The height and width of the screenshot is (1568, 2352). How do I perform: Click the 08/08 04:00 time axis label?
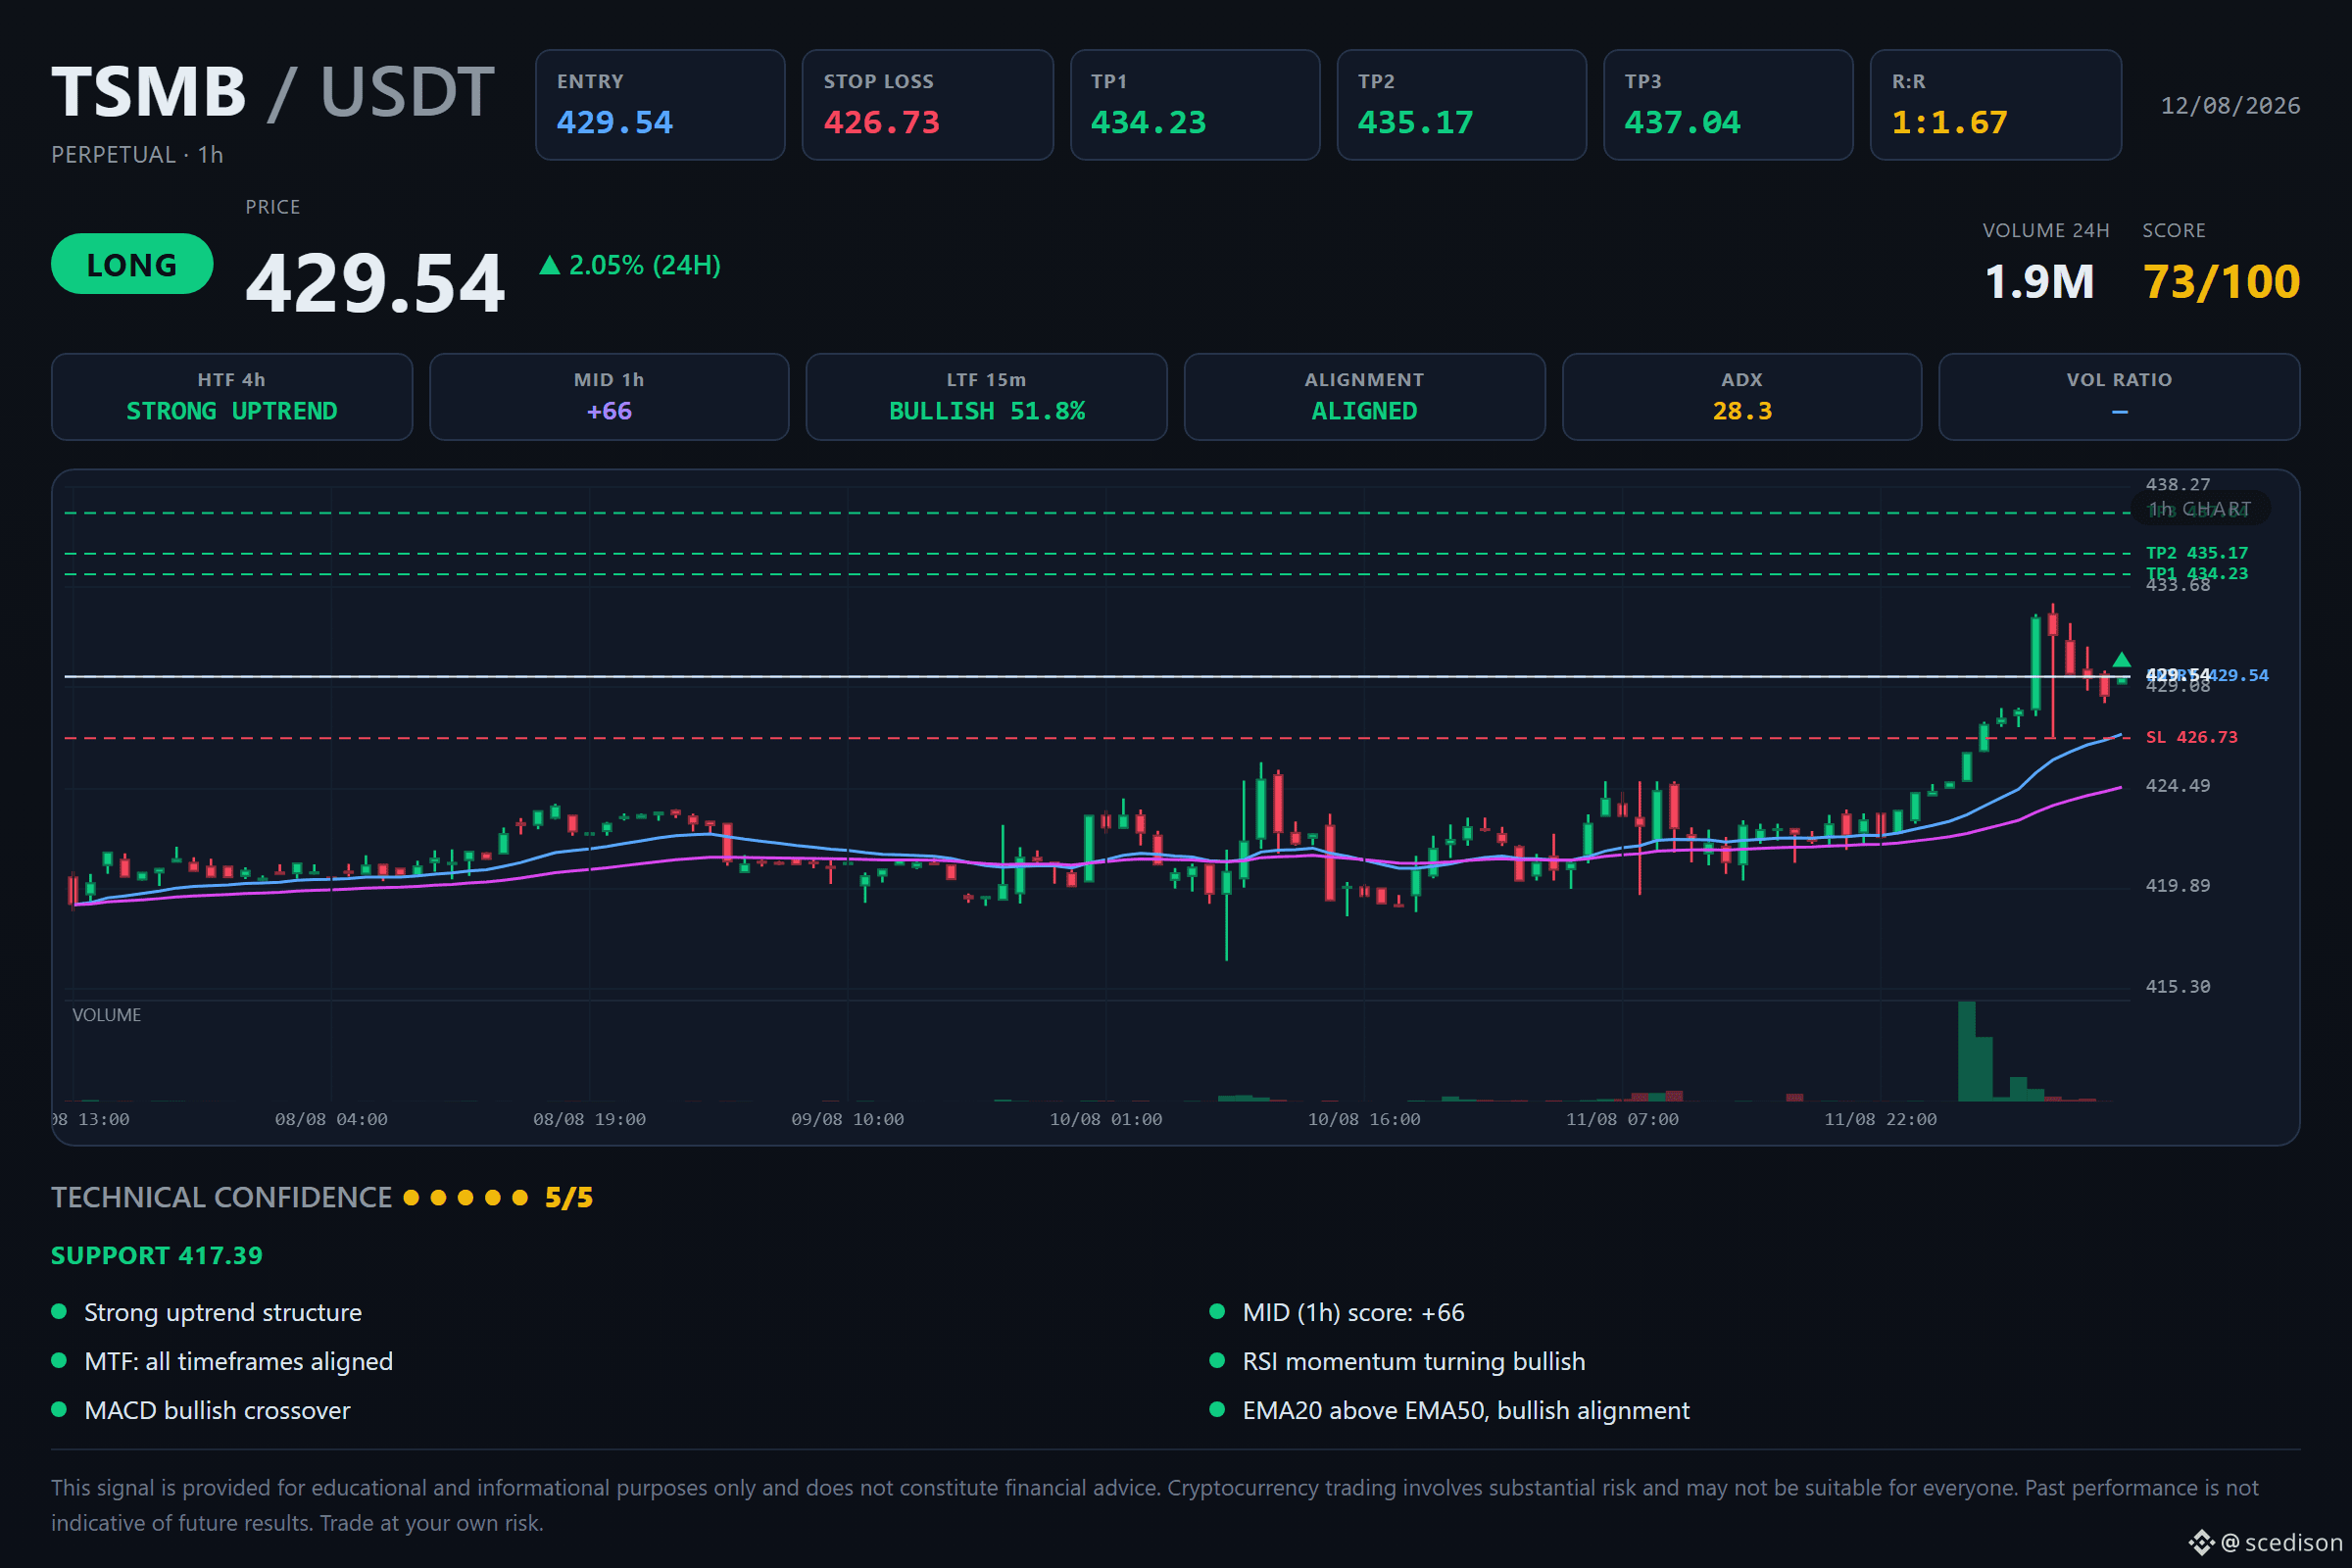click(x=331, y=1120)
